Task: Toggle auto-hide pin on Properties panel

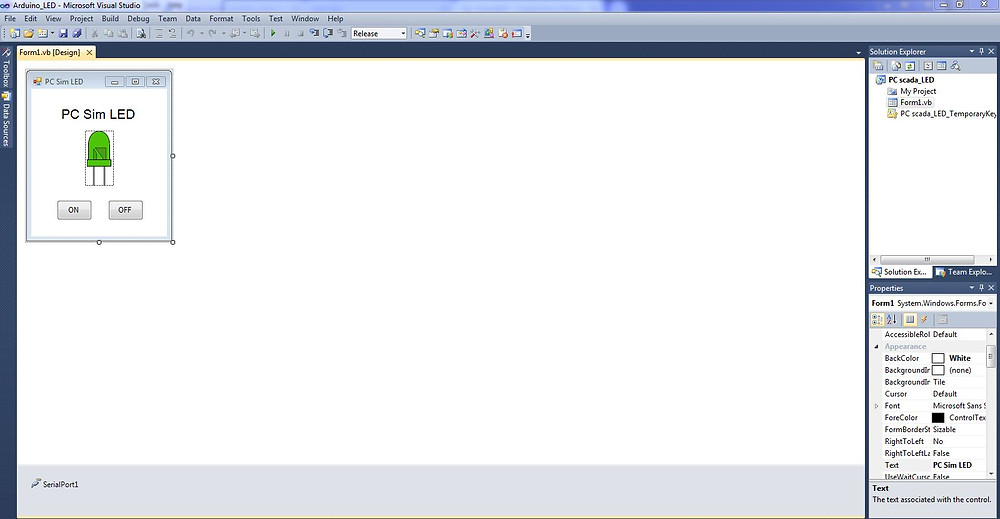Action: point(982,288)
